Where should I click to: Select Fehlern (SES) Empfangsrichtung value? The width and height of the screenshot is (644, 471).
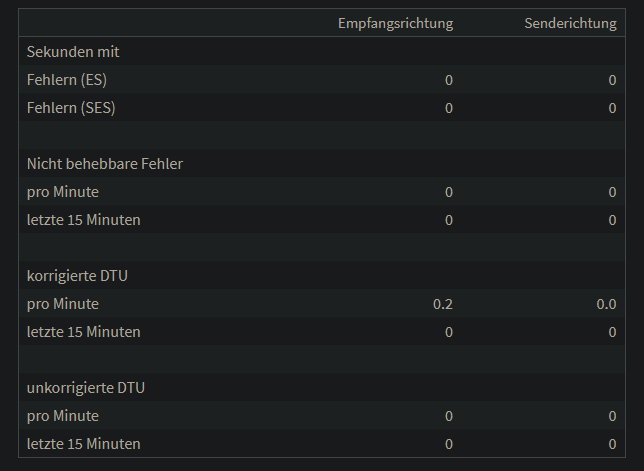pos(449,107)
